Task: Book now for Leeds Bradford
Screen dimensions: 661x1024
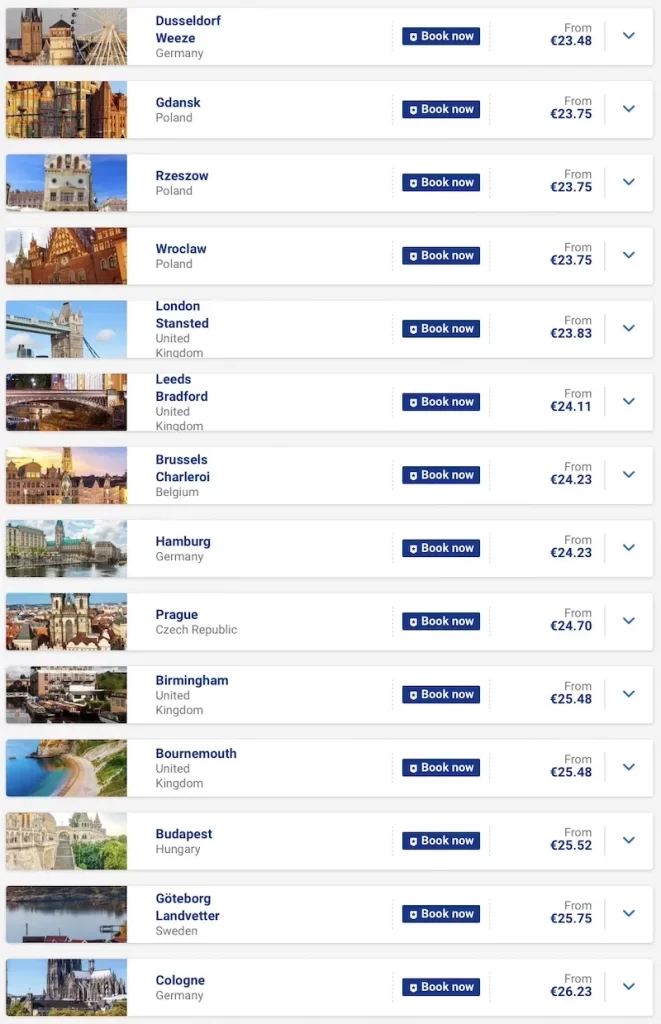Action: coord(441,402)
